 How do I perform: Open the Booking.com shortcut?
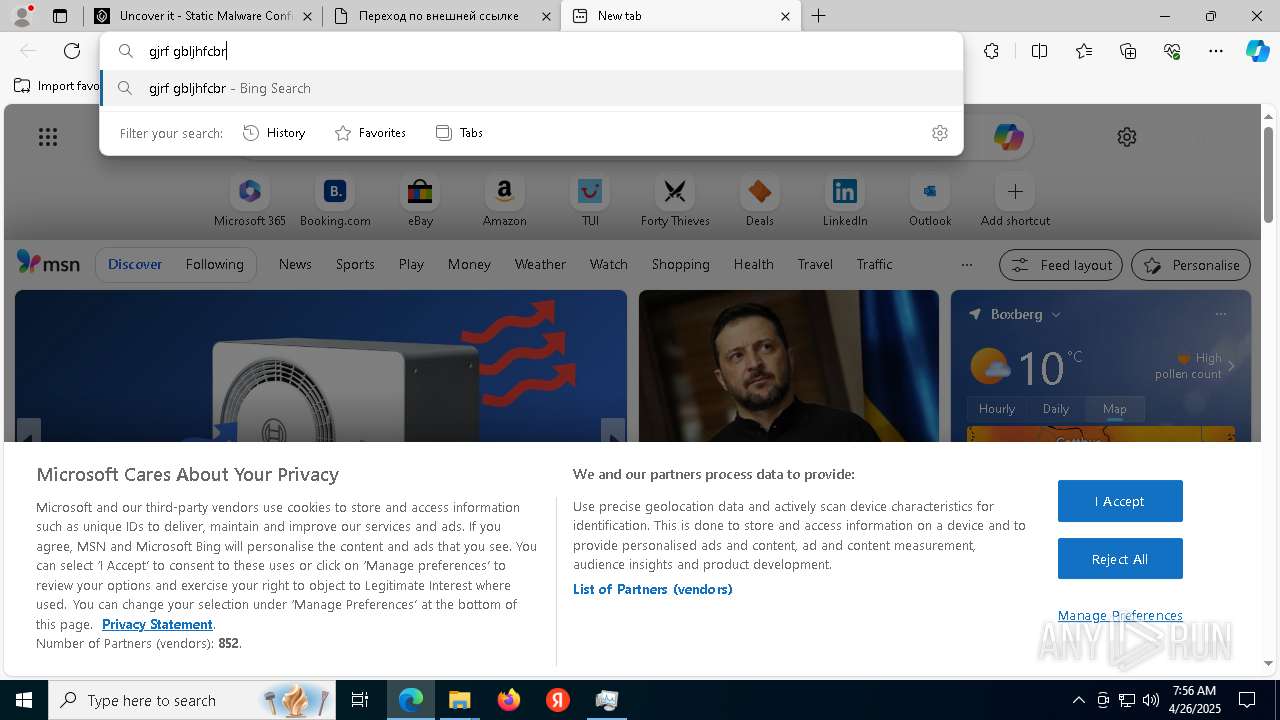[335, 200]
